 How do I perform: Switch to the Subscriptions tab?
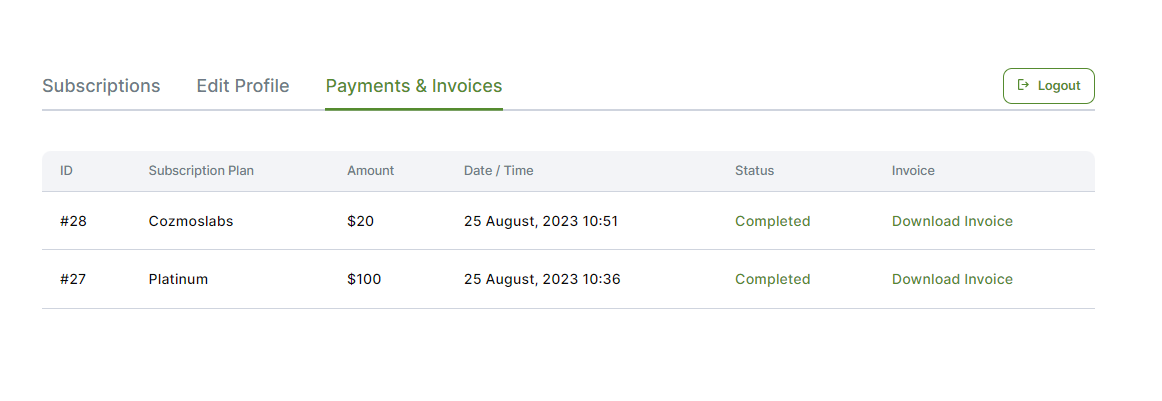pos(102,86)
